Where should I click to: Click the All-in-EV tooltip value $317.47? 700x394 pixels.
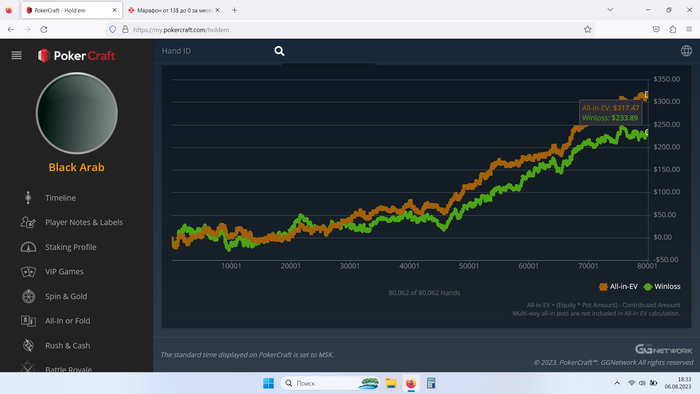pos(626,108)
